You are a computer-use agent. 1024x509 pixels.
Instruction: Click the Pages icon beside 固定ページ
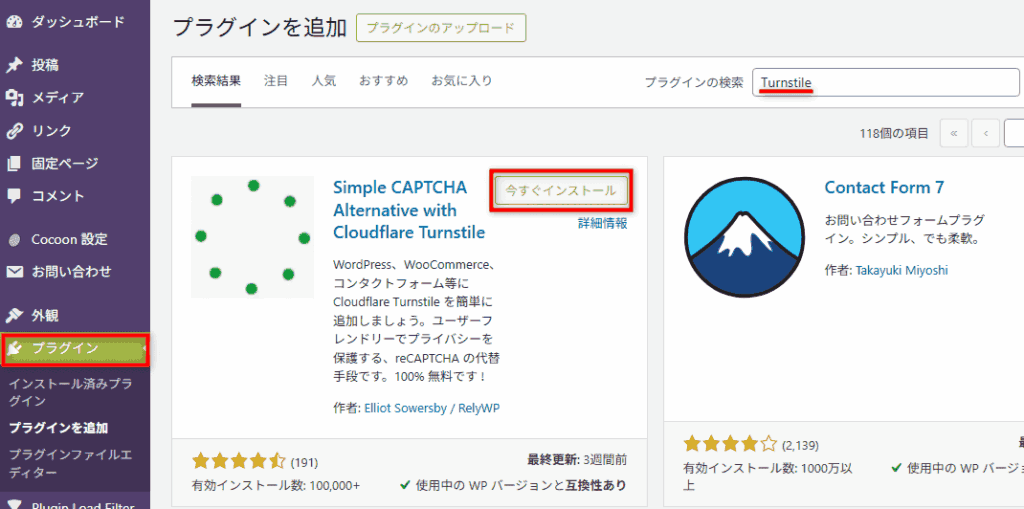(14, 164)
